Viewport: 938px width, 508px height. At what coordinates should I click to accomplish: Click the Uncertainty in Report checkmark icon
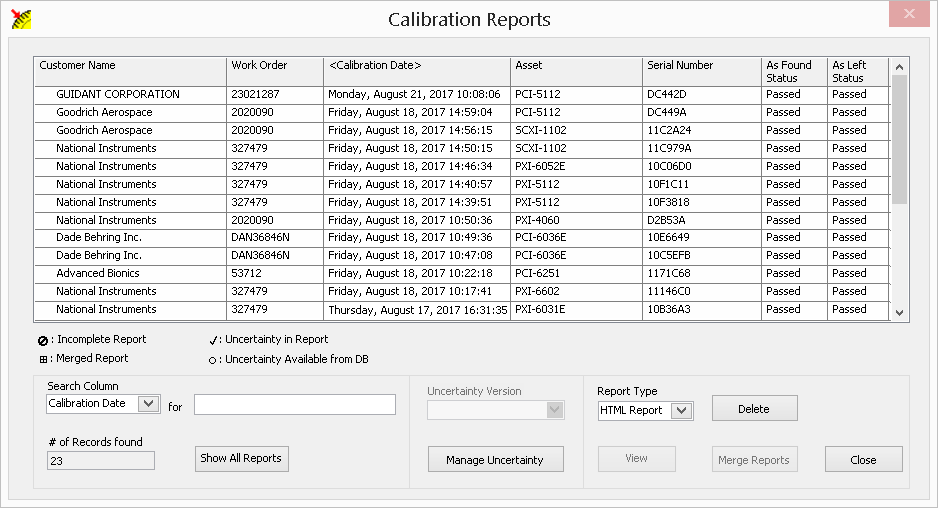point(213,340)
